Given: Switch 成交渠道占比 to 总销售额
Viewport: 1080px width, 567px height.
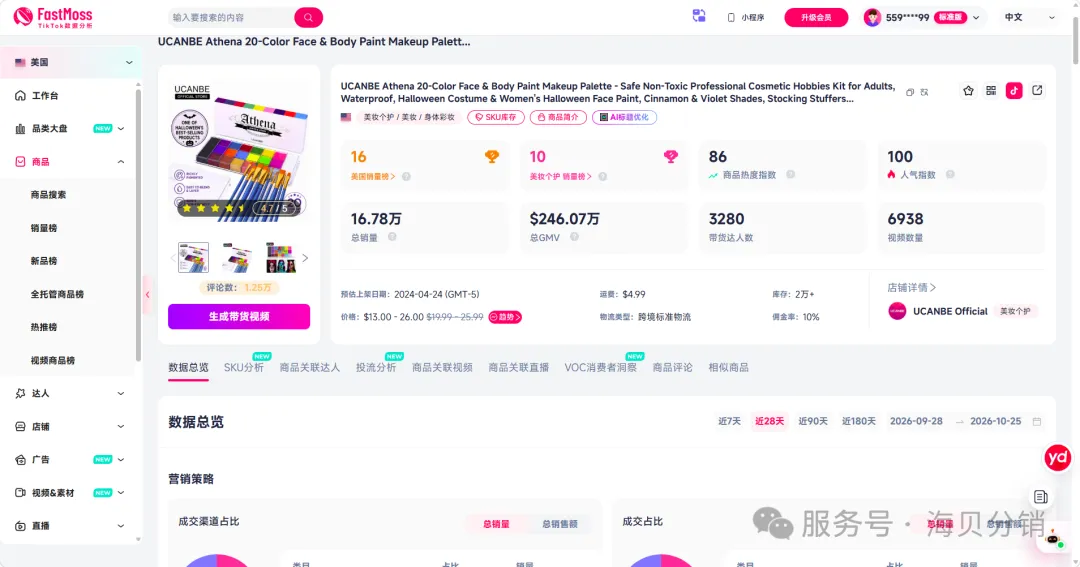Looking at the screenshot, I should (560, 524).
